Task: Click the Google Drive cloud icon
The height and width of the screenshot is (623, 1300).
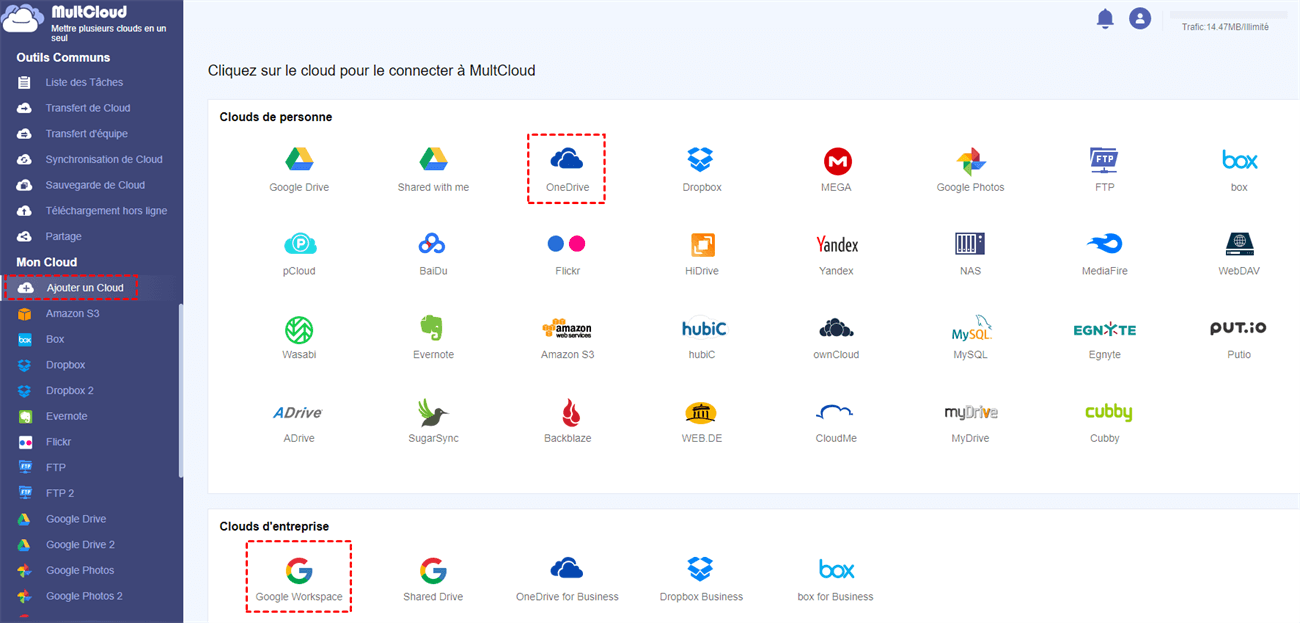Action: (x=299, y=159)
